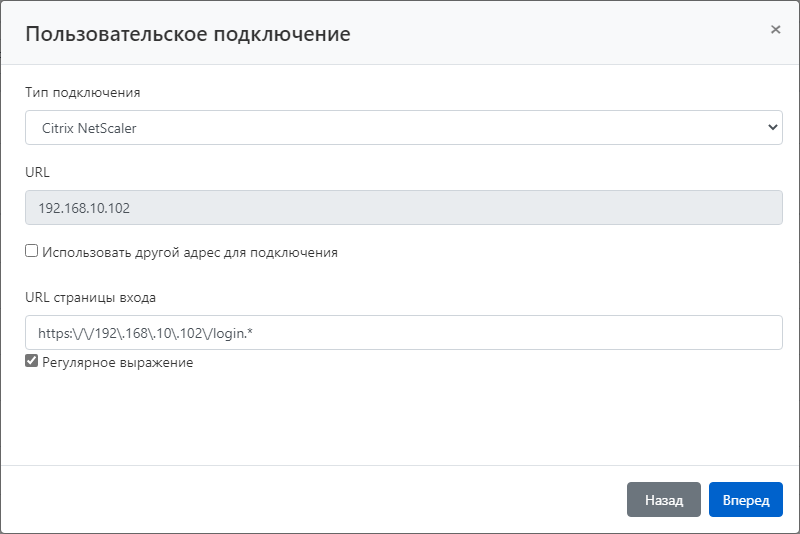800x534 pixels.
Task: Click the Регулярное выражение label text
Action: click(x=117, y=363)
